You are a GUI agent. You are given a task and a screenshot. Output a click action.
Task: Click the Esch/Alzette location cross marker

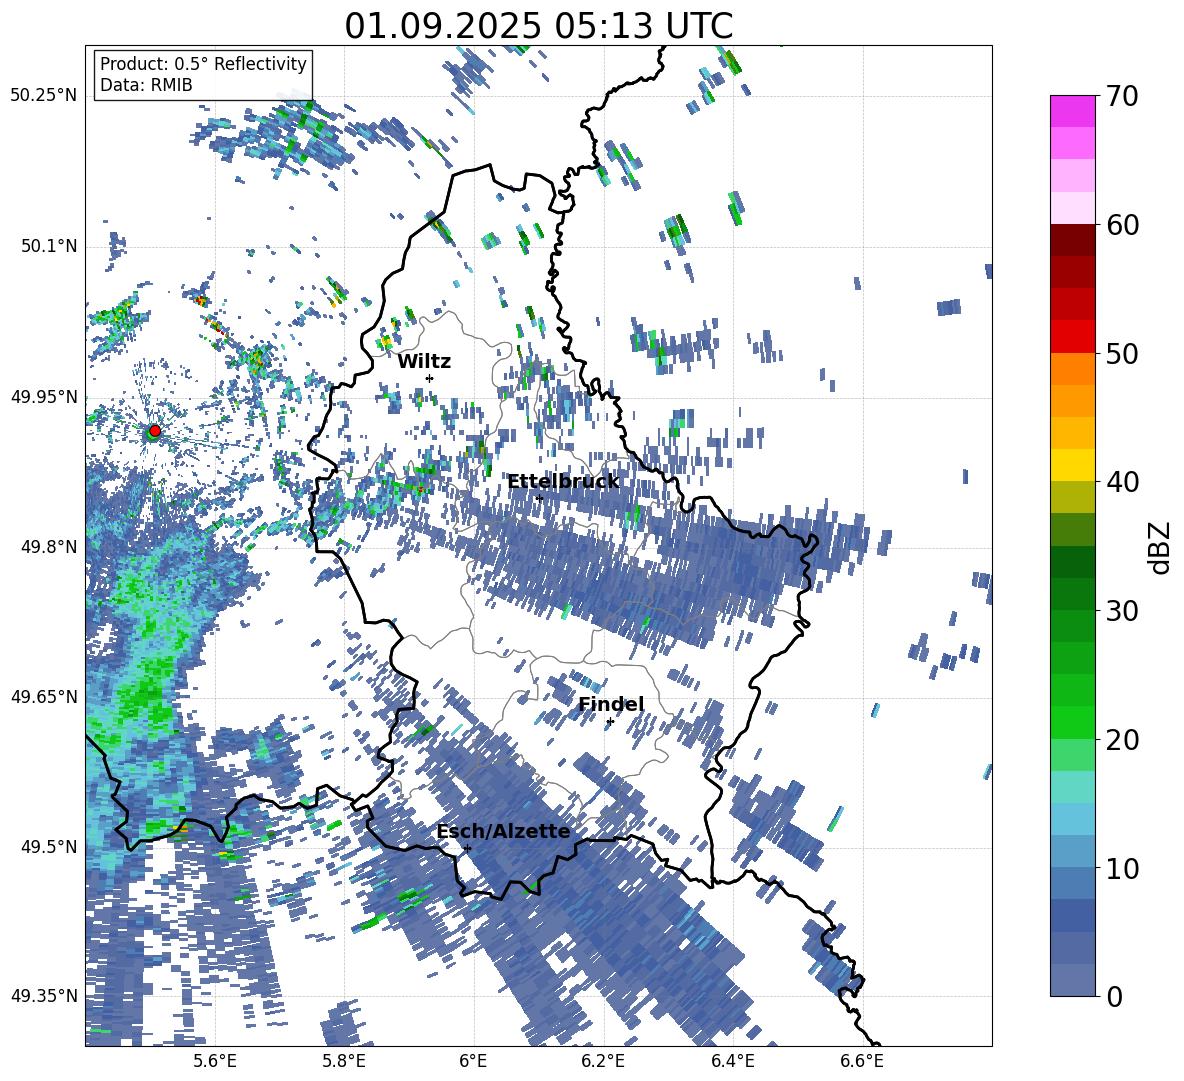[x=467, y=848]
